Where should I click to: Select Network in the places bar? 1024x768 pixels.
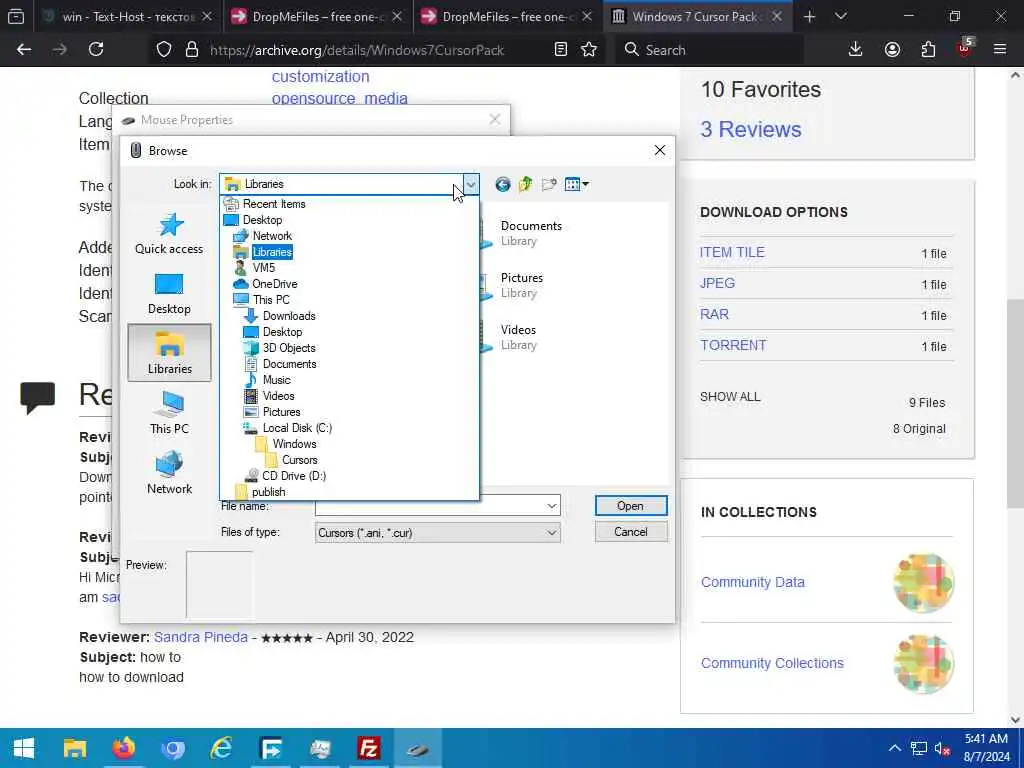click(169, 473)
